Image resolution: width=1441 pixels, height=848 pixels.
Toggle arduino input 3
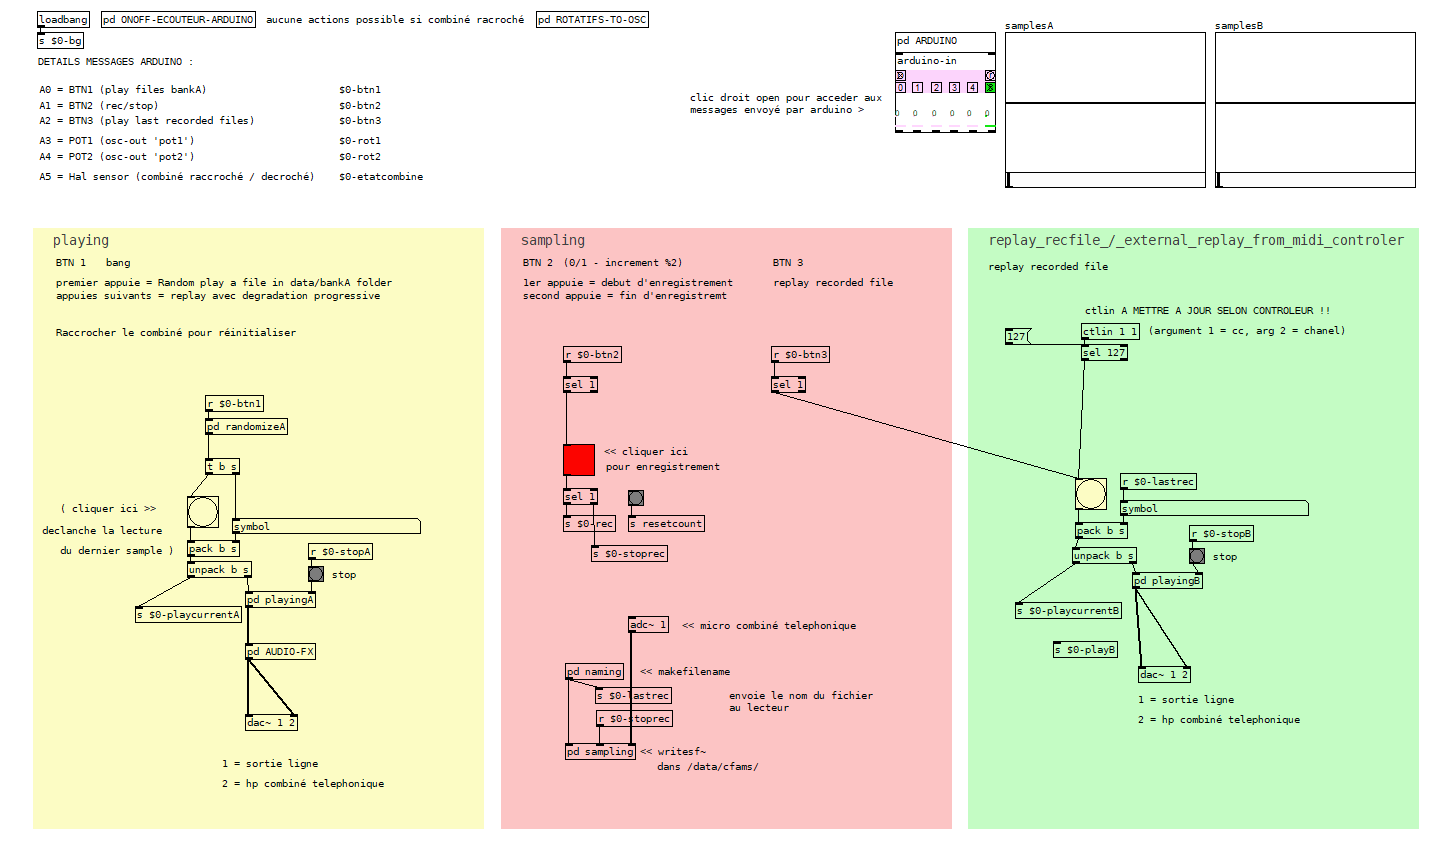click(954, 88)
